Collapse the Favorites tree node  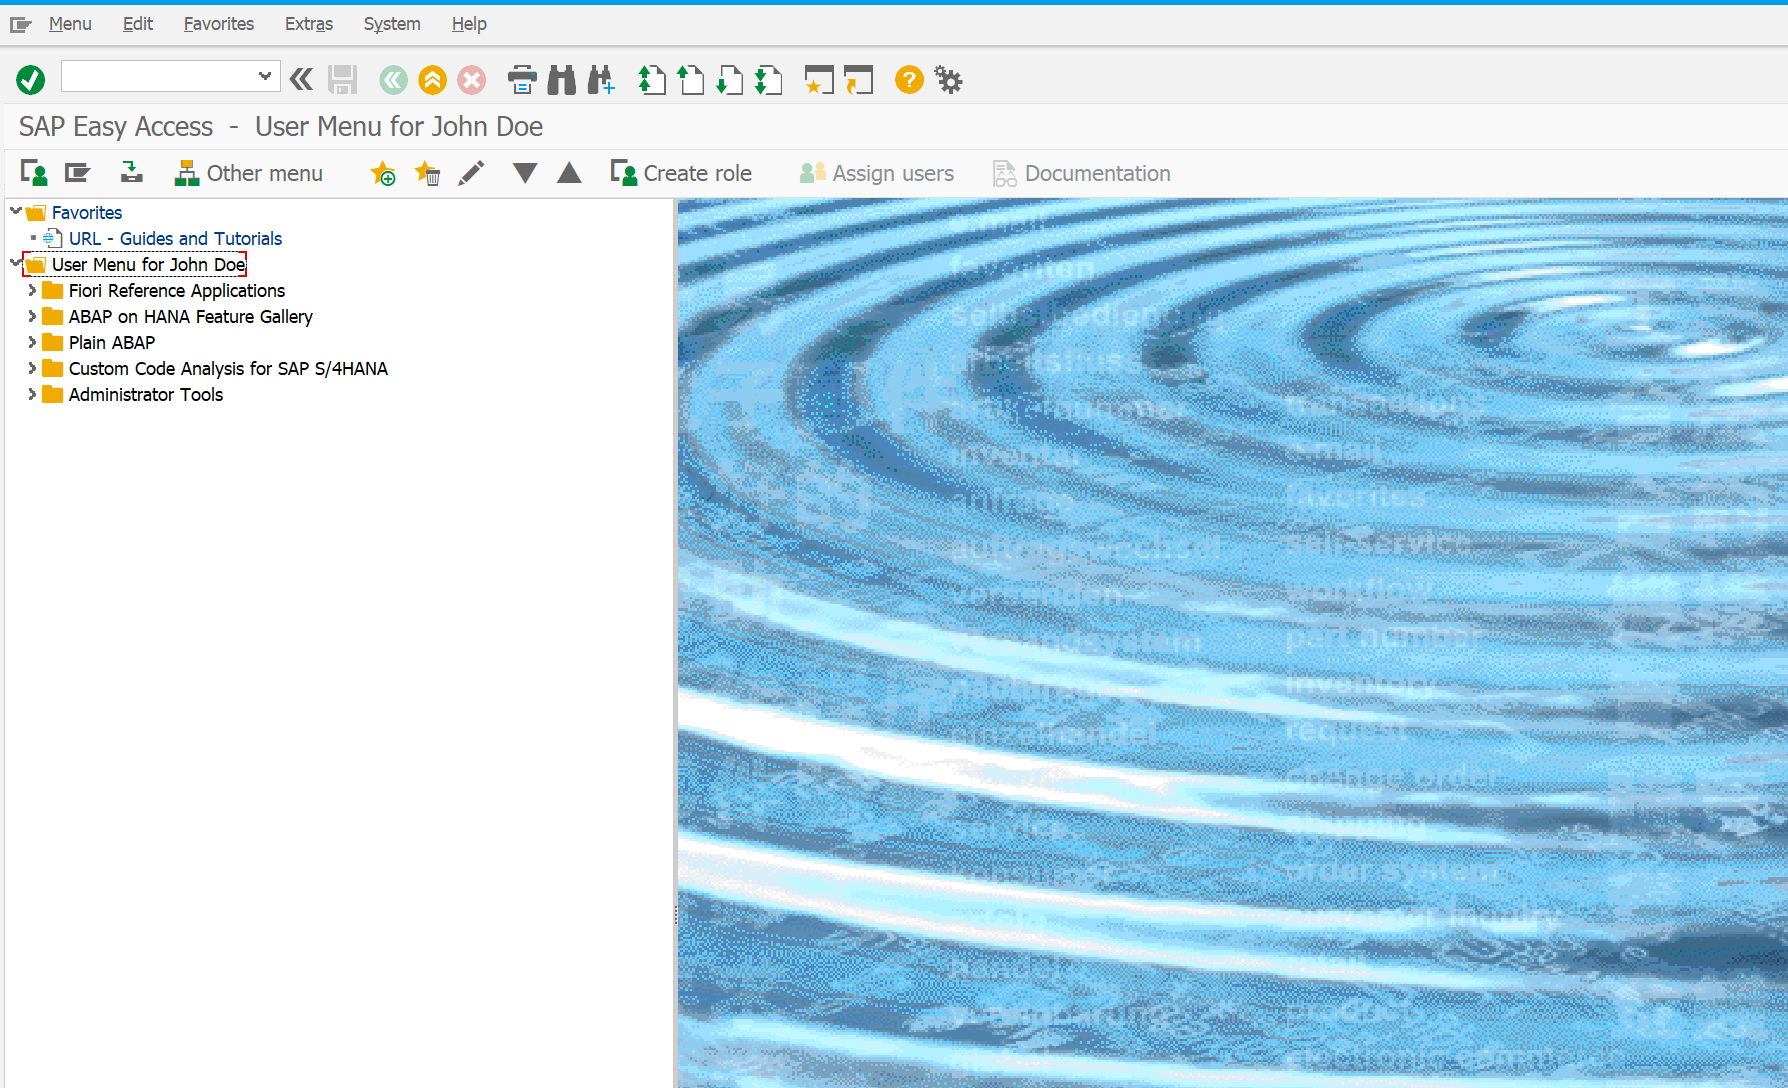[15, 211]
